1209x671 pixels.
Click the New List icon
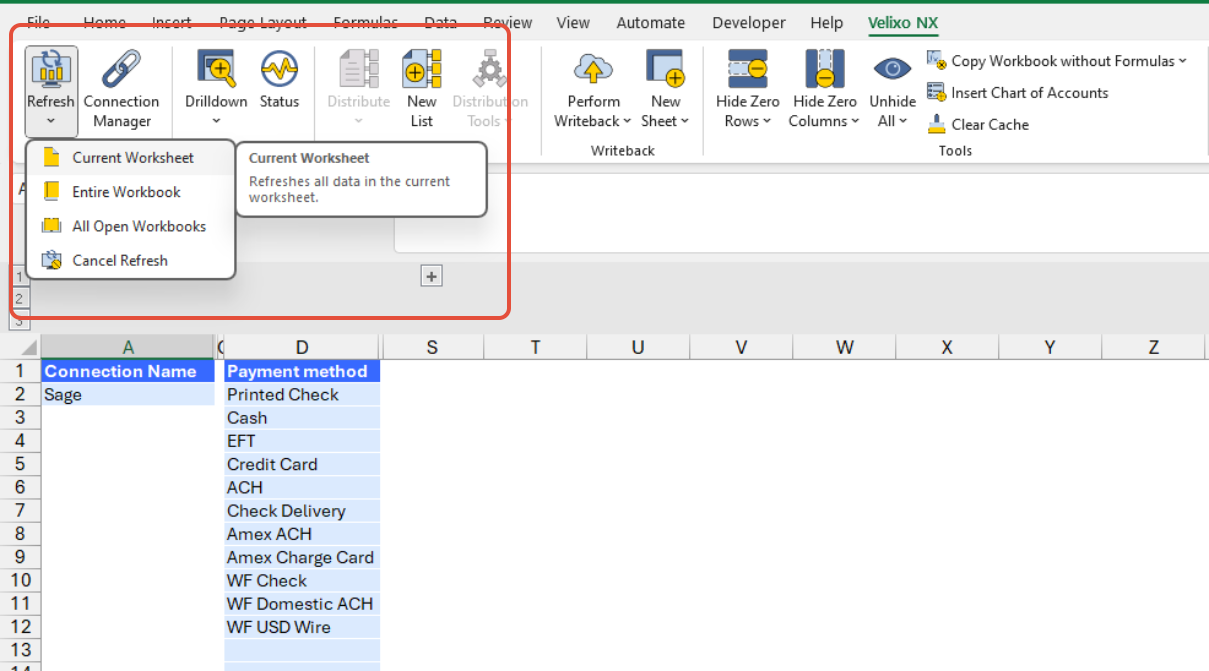421,69
